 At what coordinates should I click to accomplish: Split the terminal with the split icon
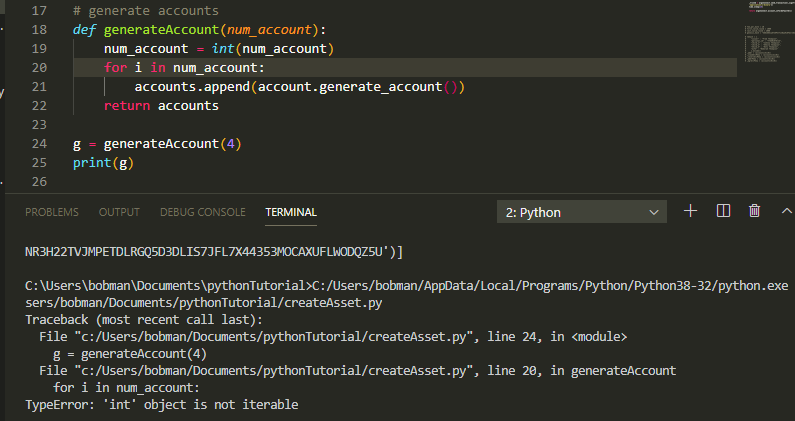coord(723,211)
